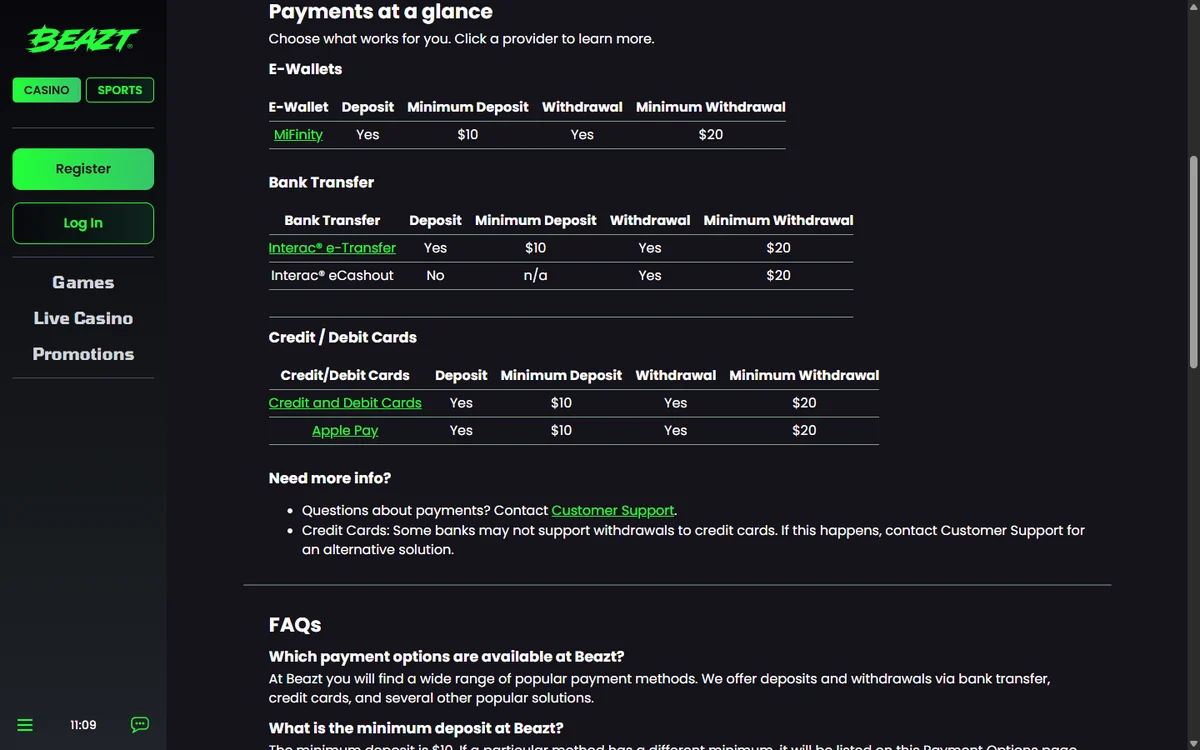The width and height of the screenshot is (1200, 750).
Task: Click the Credit / Debit Cards section heading
Action: 343,337
